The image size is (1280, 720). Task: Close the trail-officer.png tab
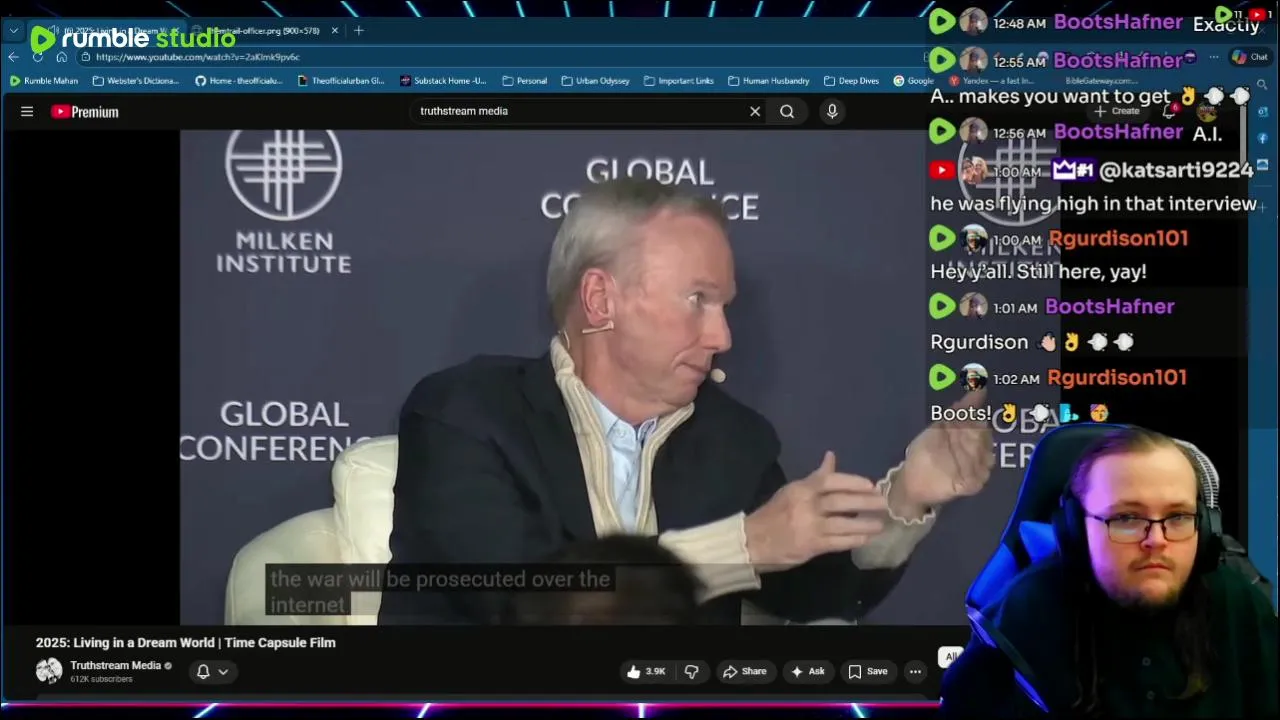click(335, 30)
